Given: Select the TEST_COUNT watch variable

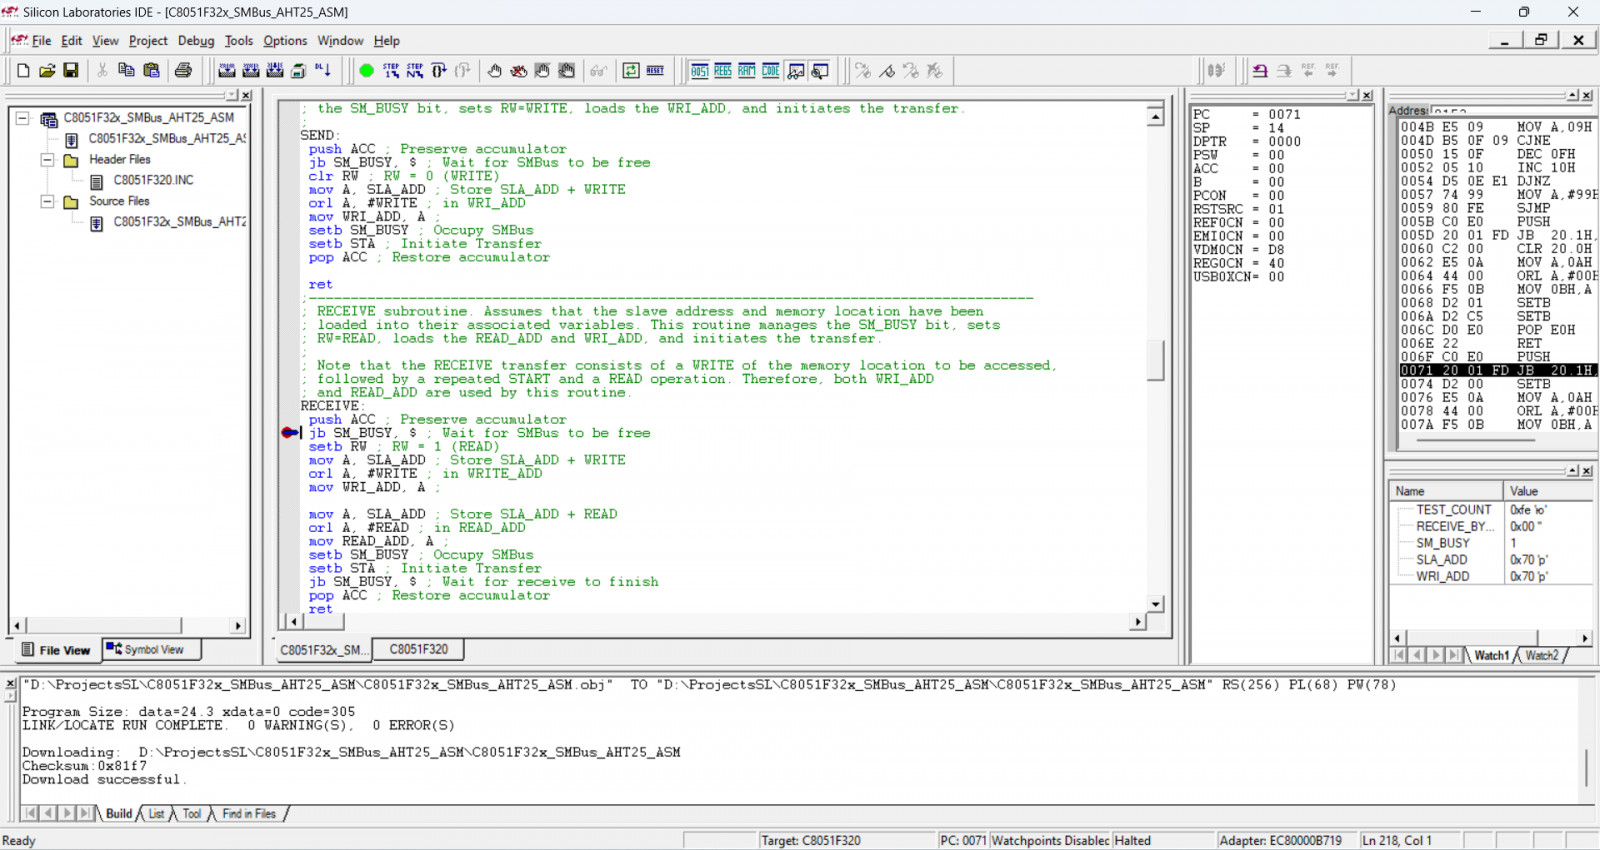Looking at the screenshot, I should (x=1453, y=510).
